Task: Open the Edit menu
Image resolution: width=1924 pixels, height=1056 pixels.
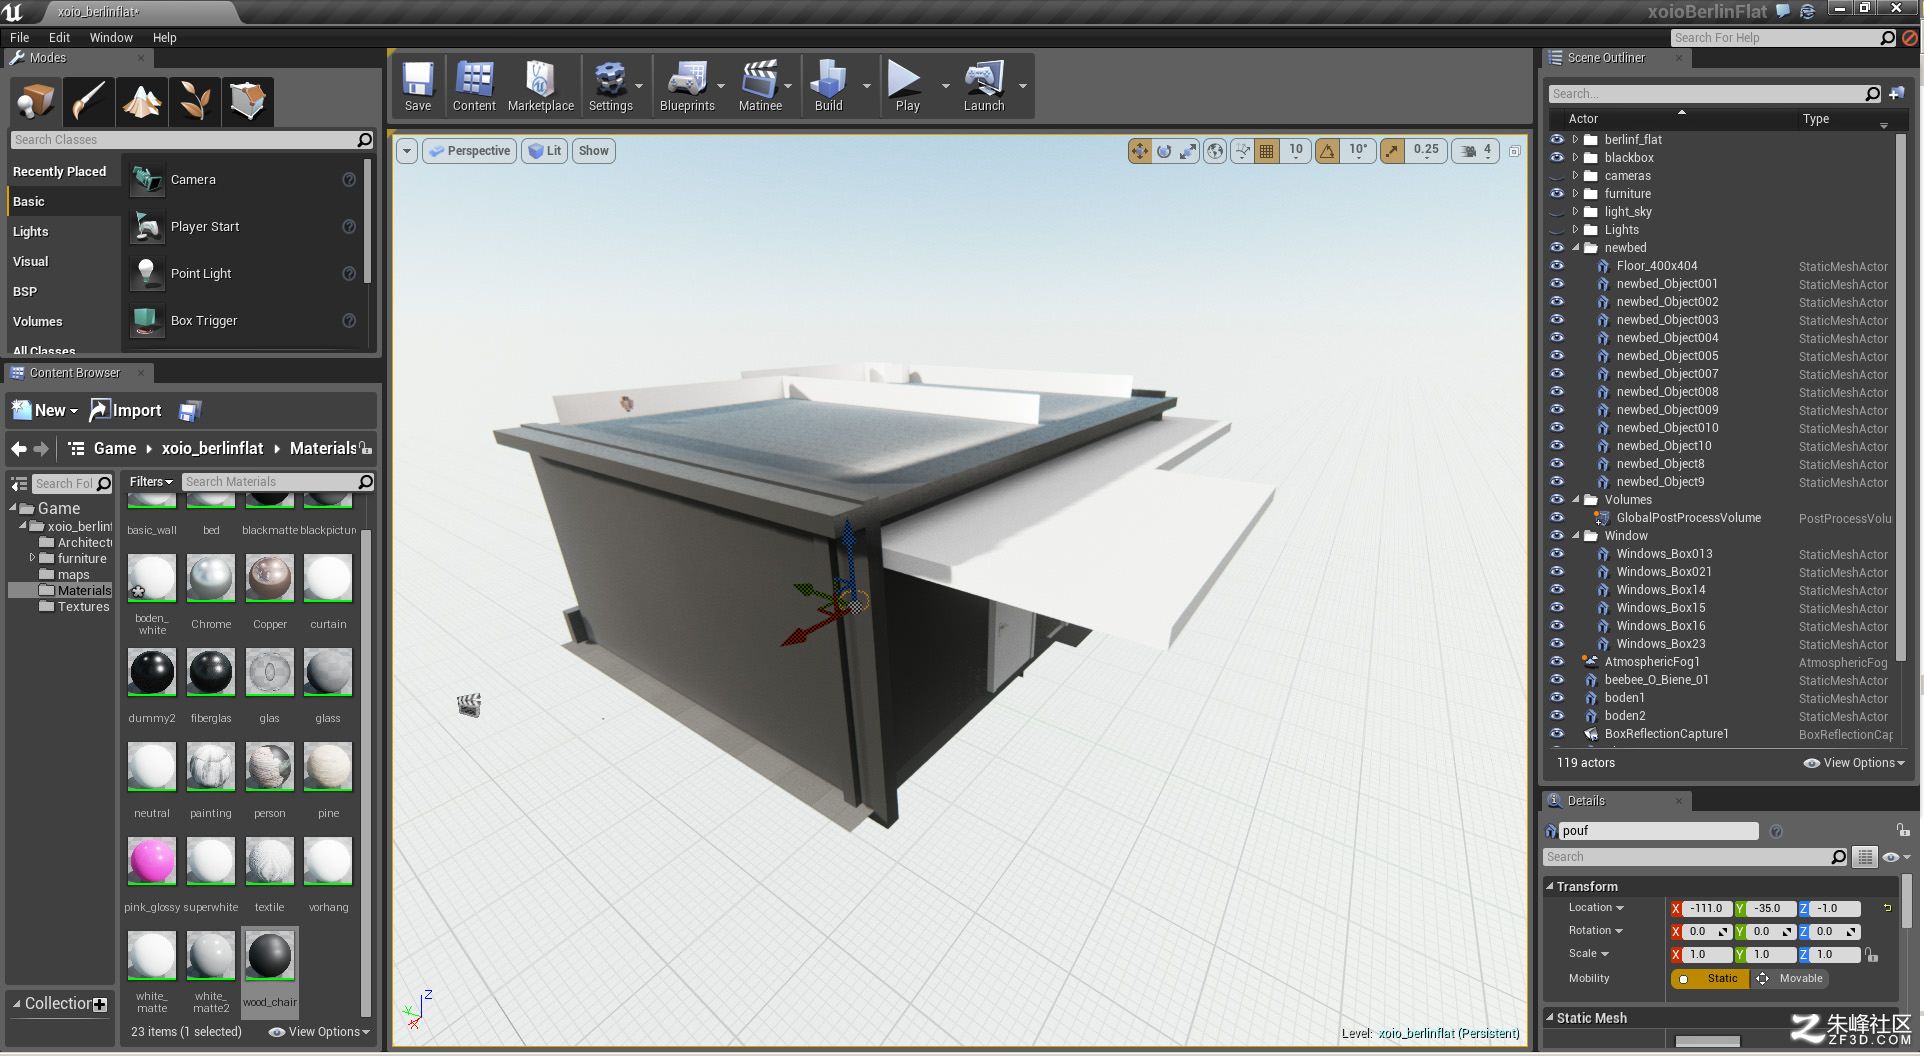Action: point(59,38)
